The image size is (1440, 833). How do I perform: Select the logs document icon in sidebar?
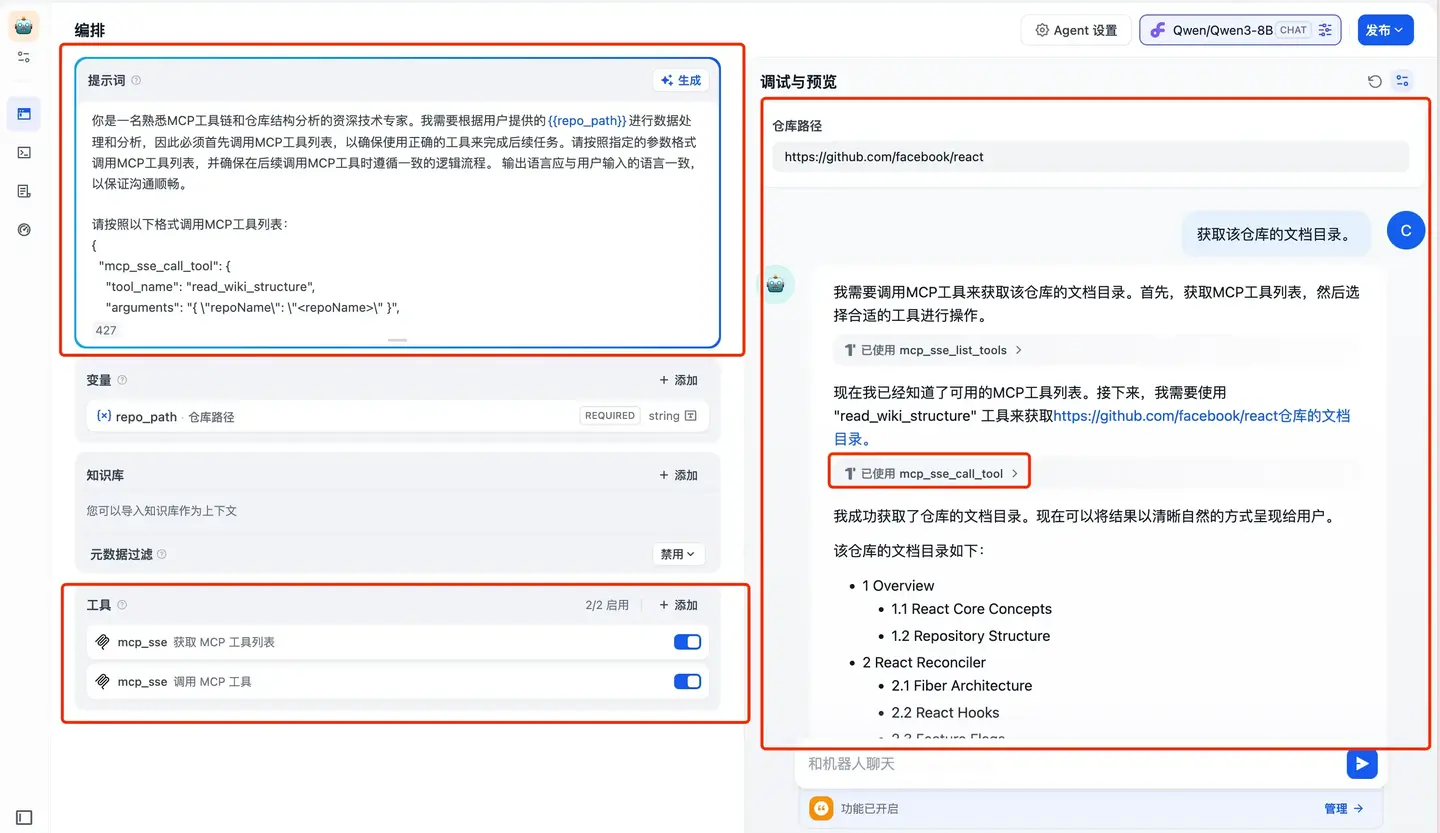coord(24,190)
